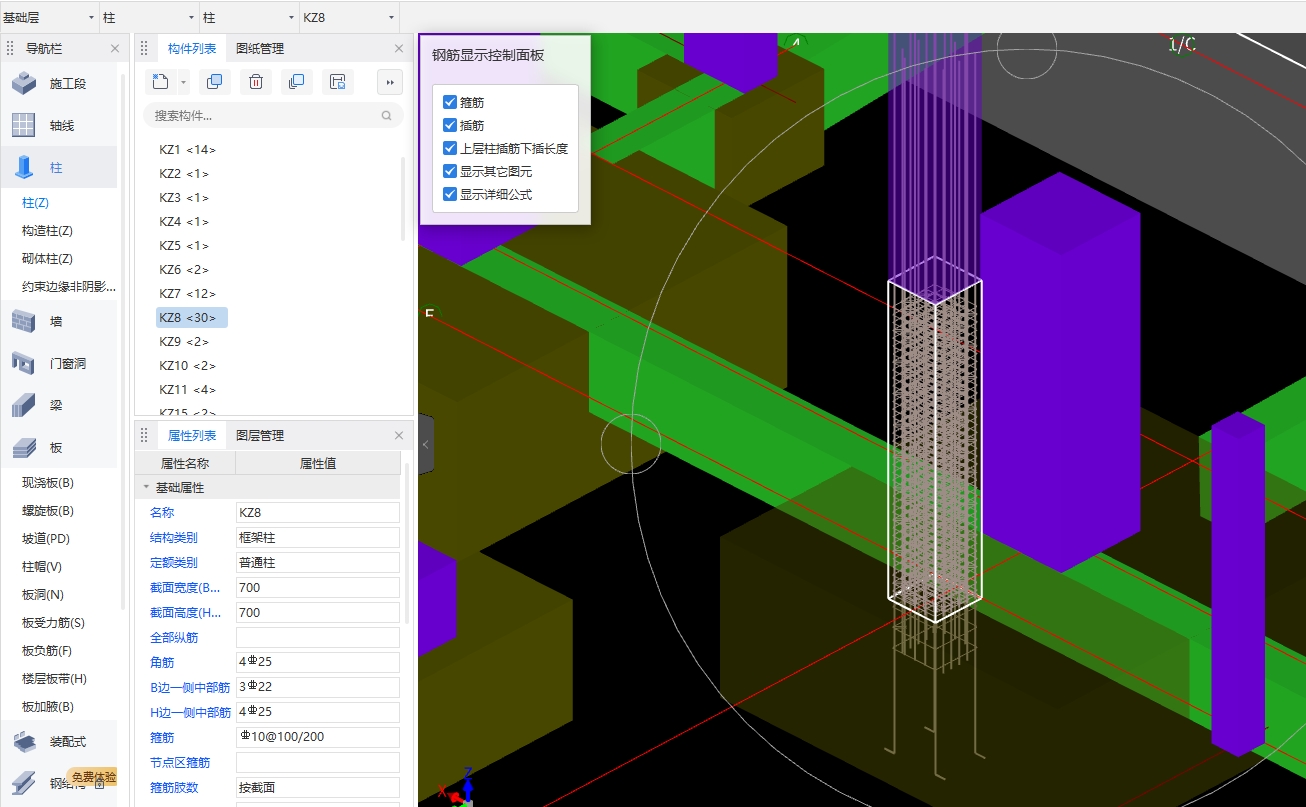
Task: Select KZ1 <14> in component list
Action: pos(188,150)
